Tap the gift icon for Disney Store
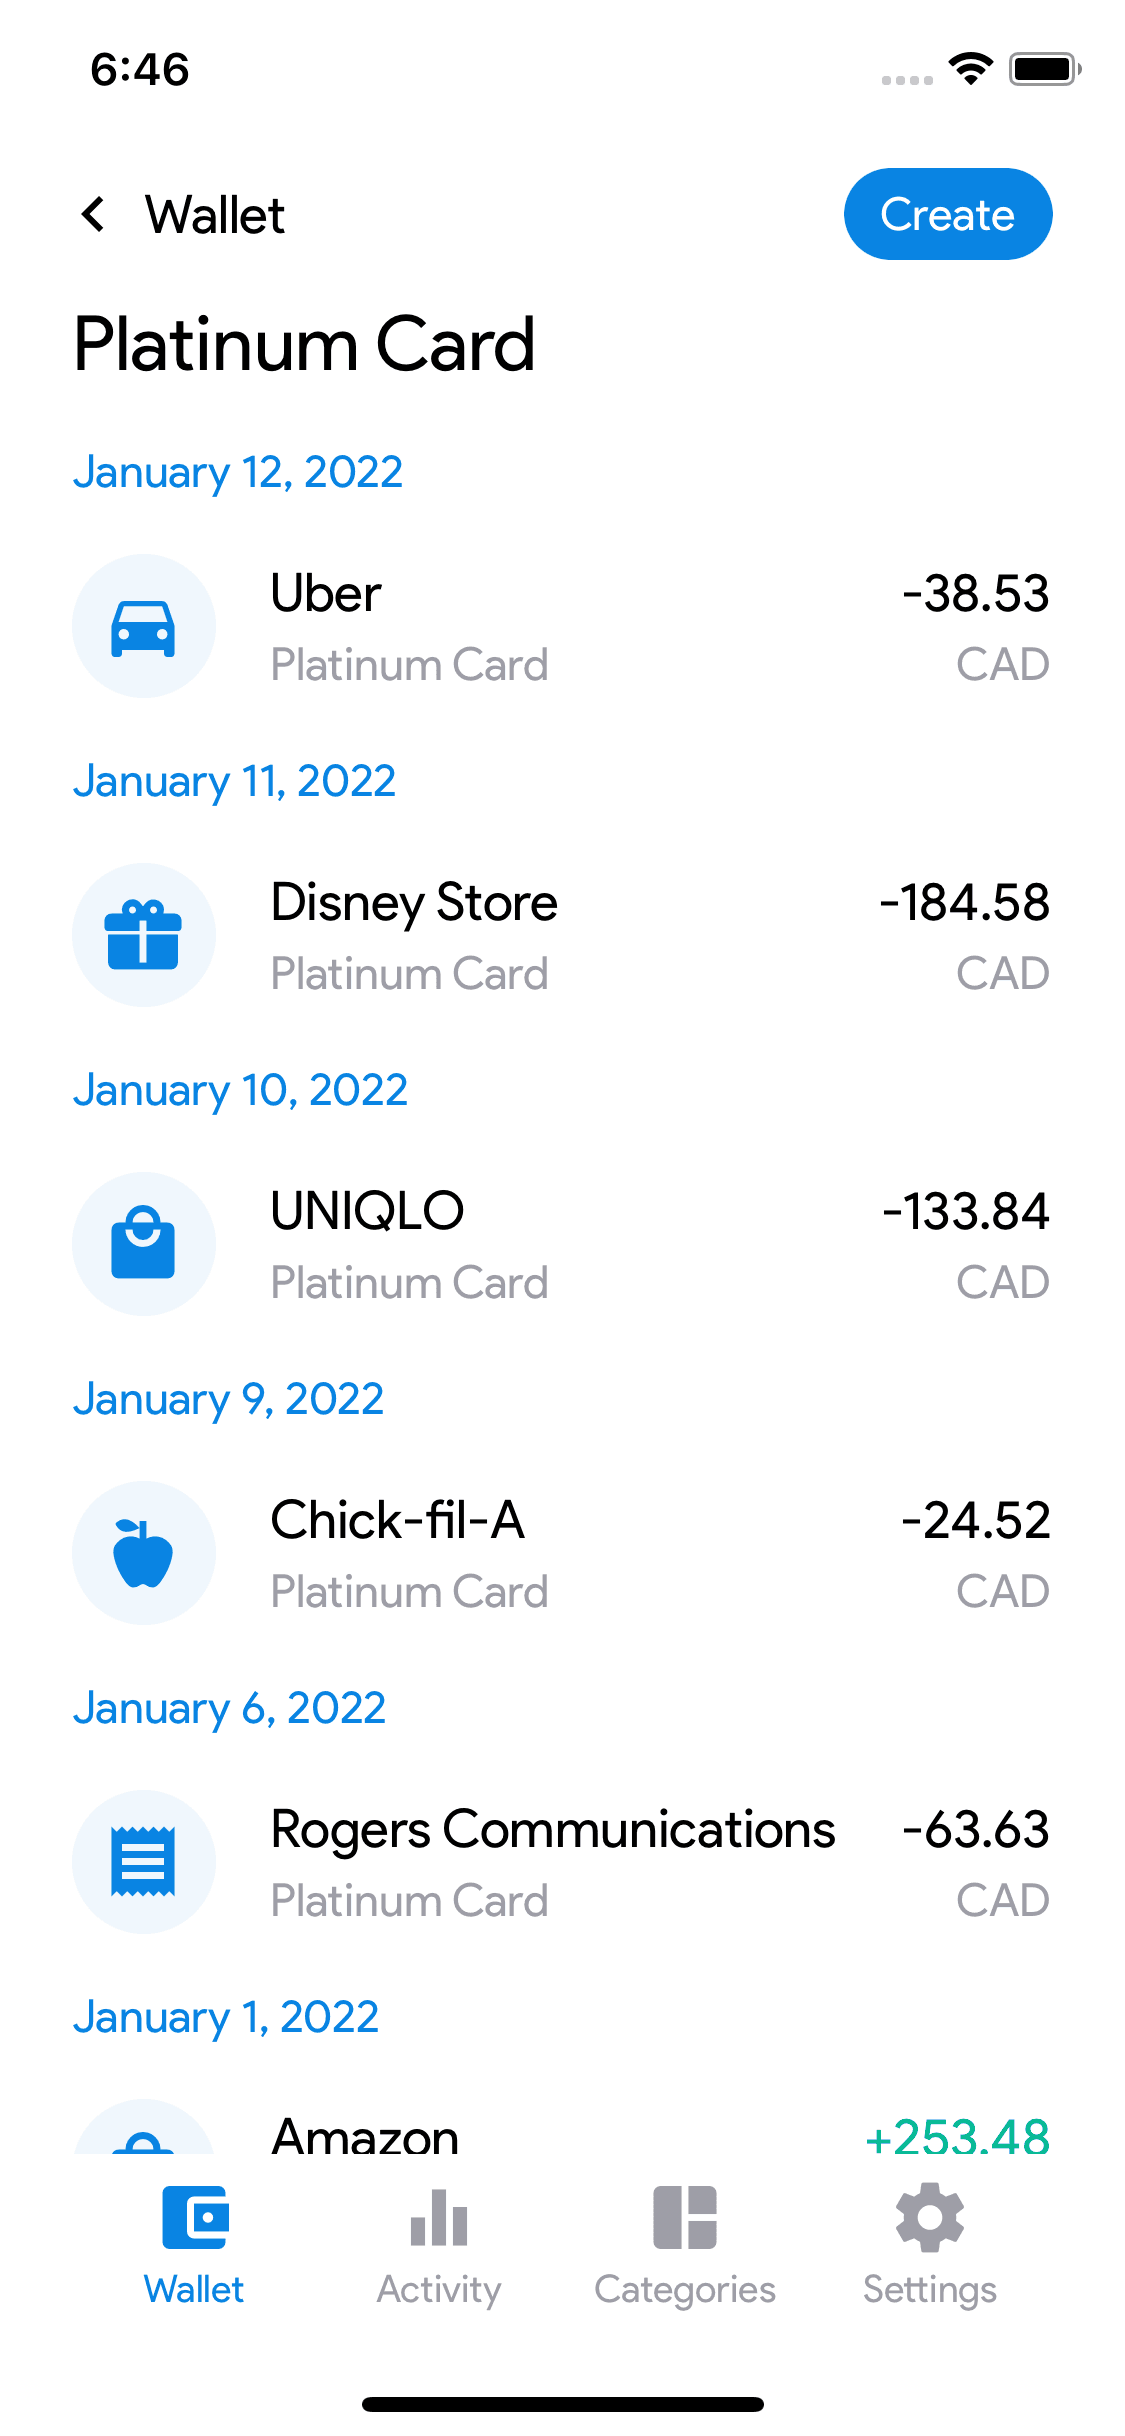The width and height of the screenshot is (1125, 2436). coord(144,936)
